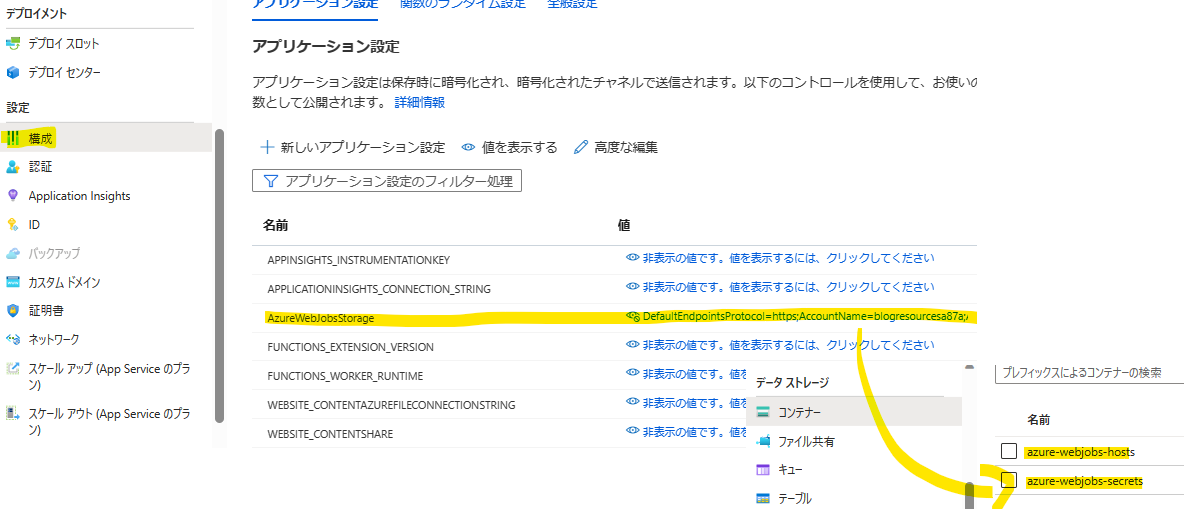The height and width of the screenshot is (519, 1184).
Task: Click the カスタム ドメイン icon
Action: pyautogui.click(x=12, y=282)
